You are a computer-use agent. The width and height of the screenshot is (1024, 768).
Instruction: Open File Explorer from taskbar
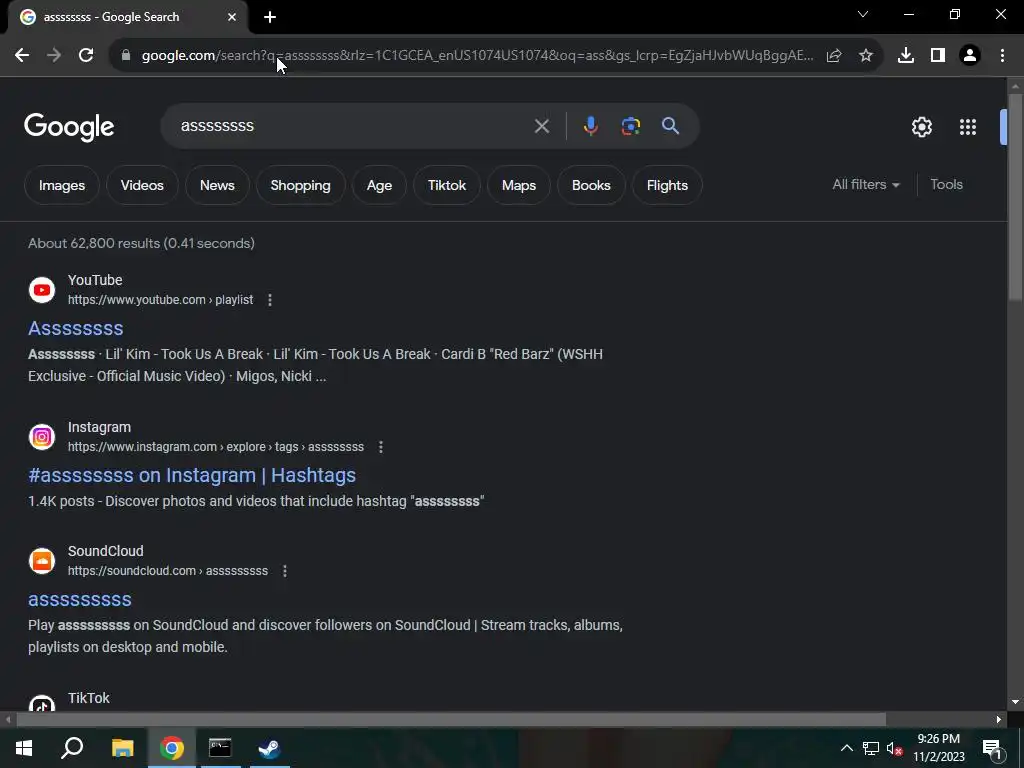point(122,748)
